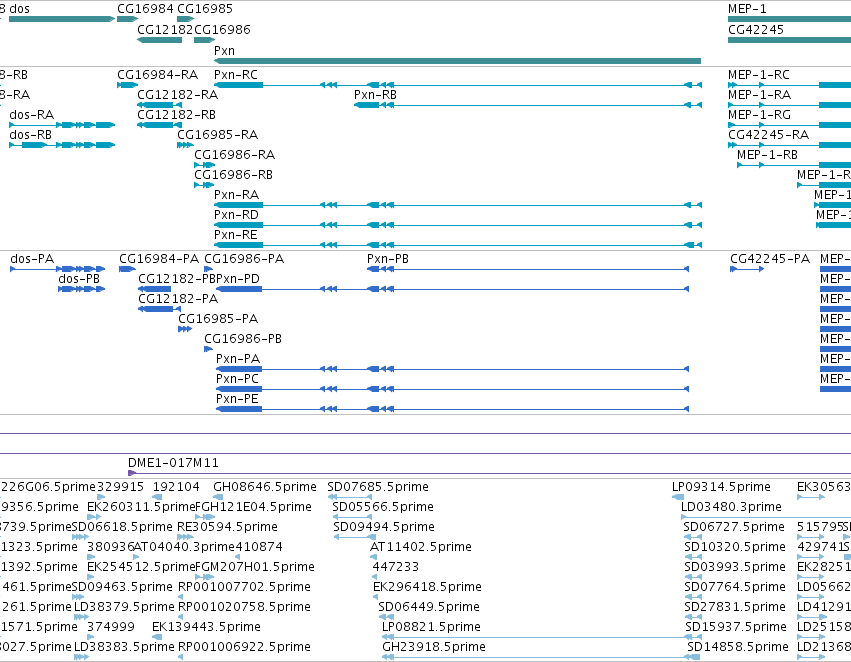851x662 pixels.
Task: Click the 'Pxn-PC' protein label
Action: click(x=237, y=379)
